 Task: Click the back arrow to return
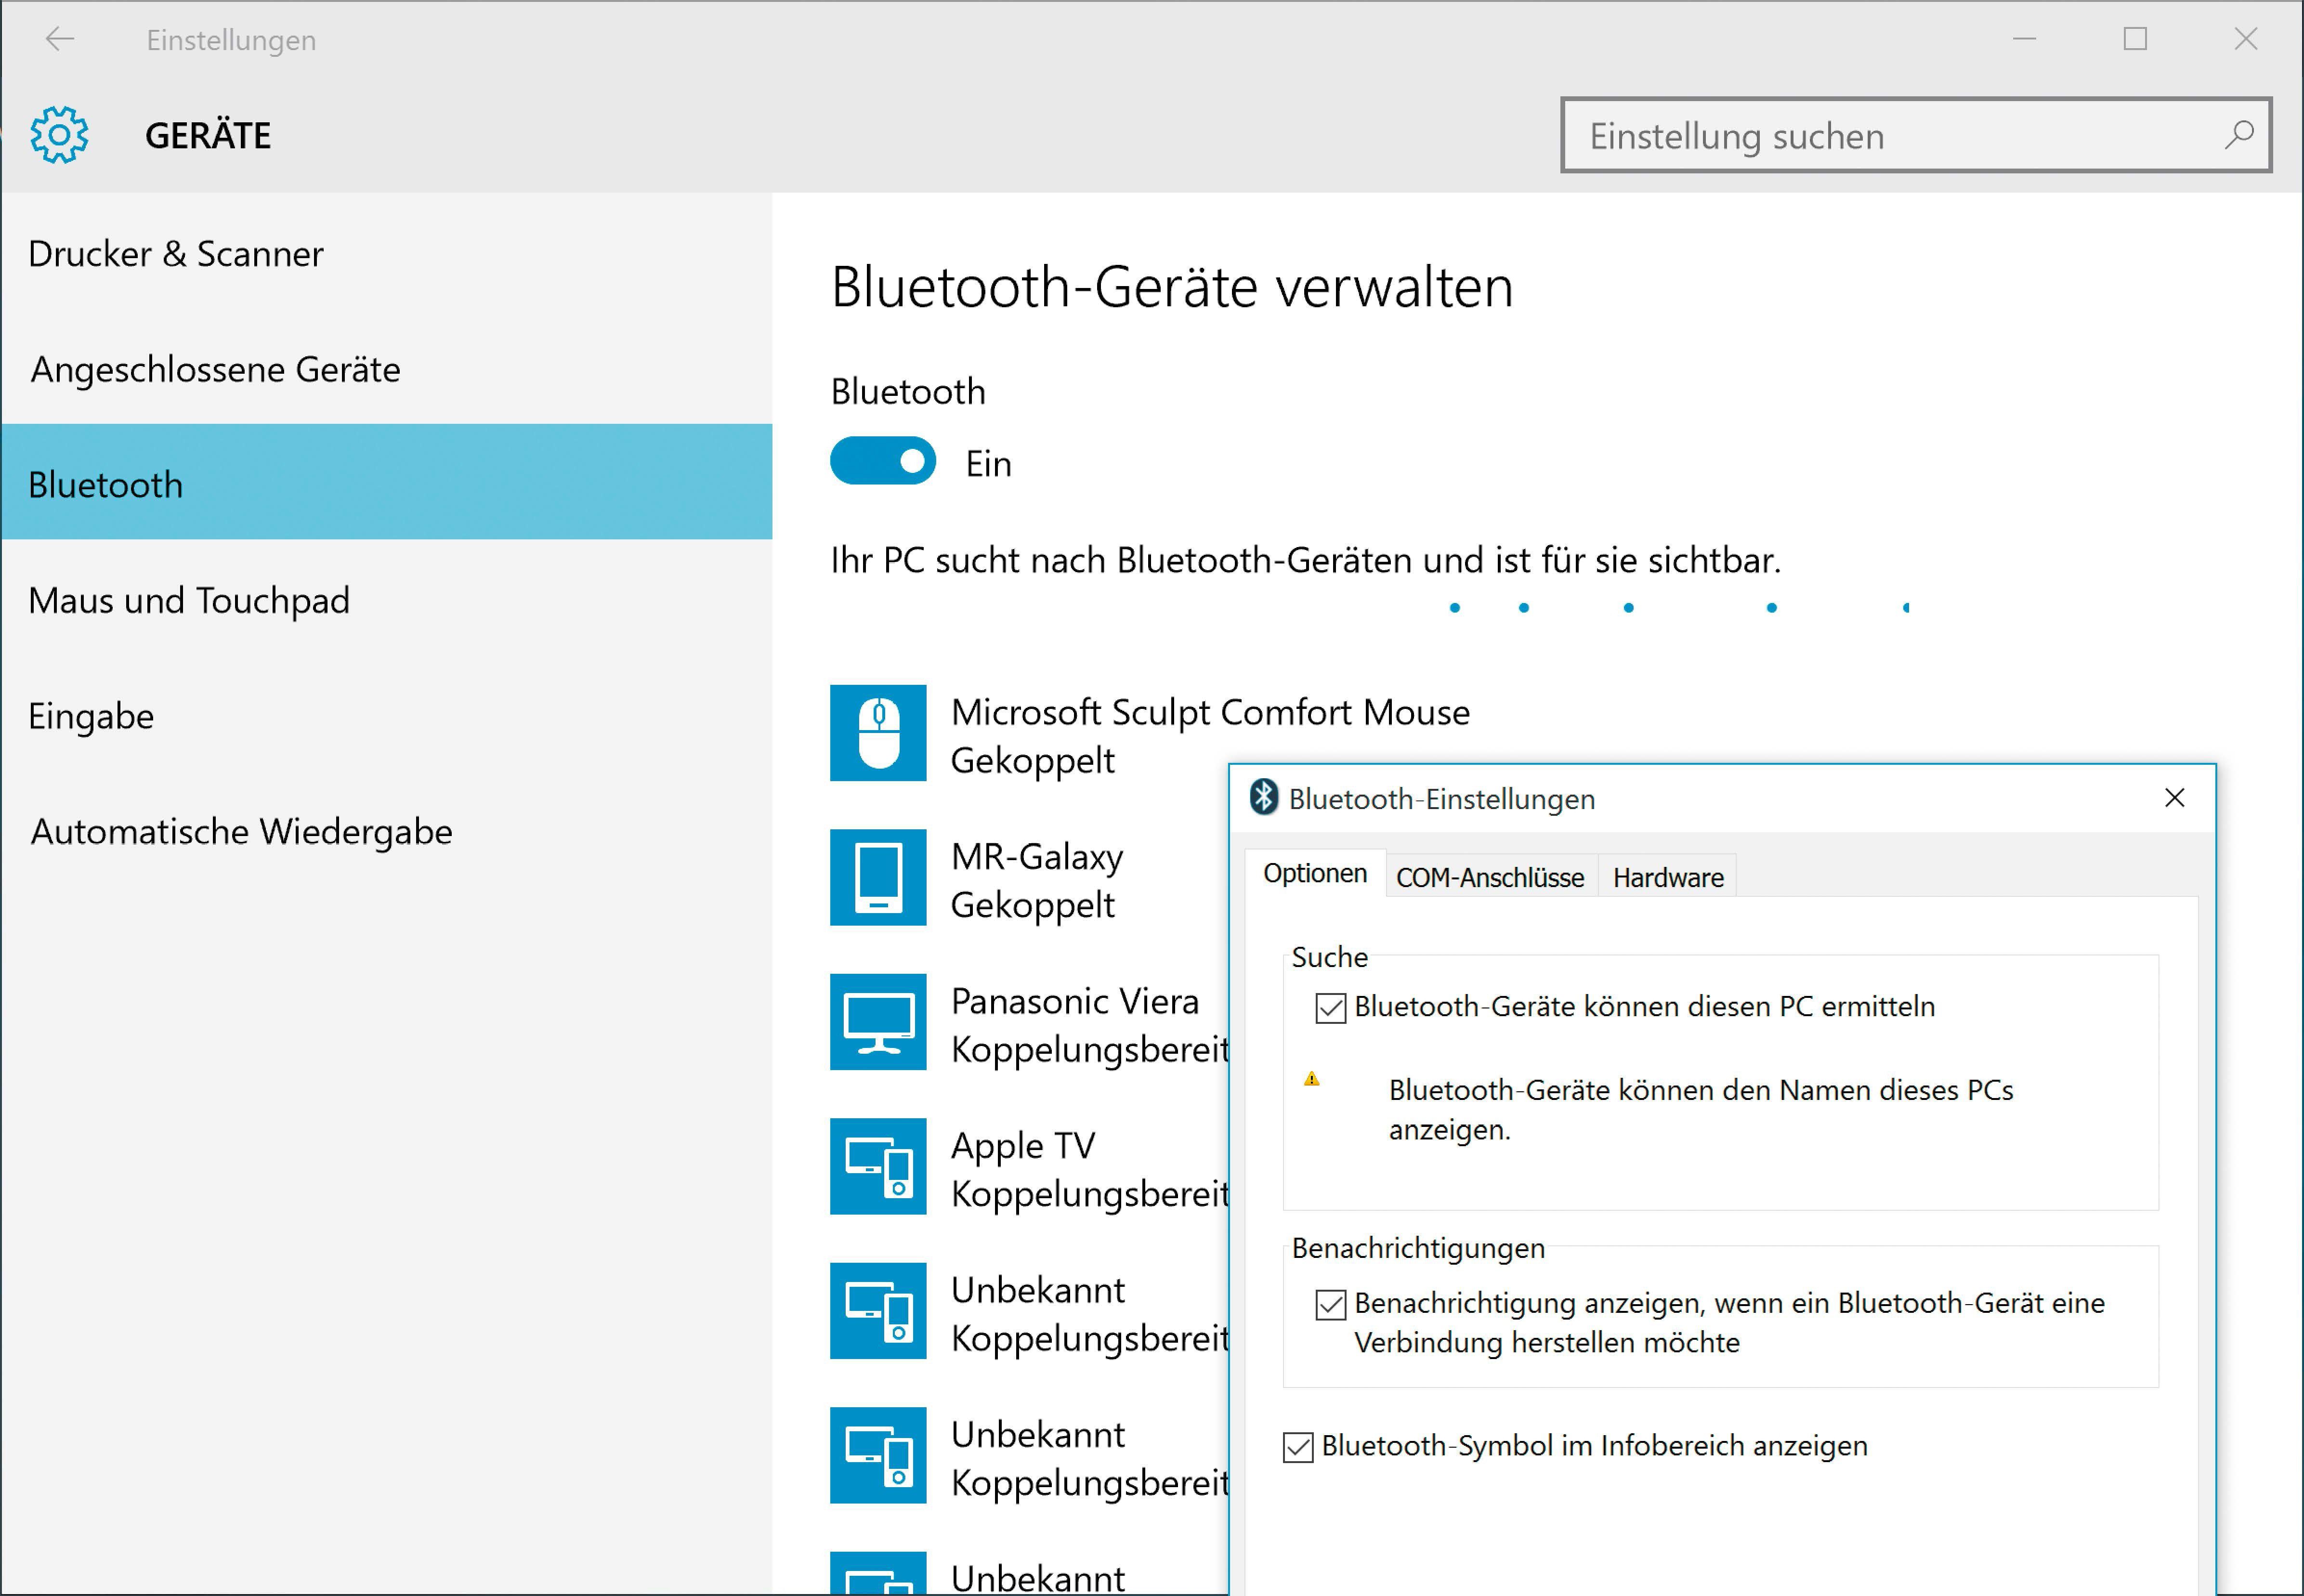pyautogui.click(x=59, y=39)
